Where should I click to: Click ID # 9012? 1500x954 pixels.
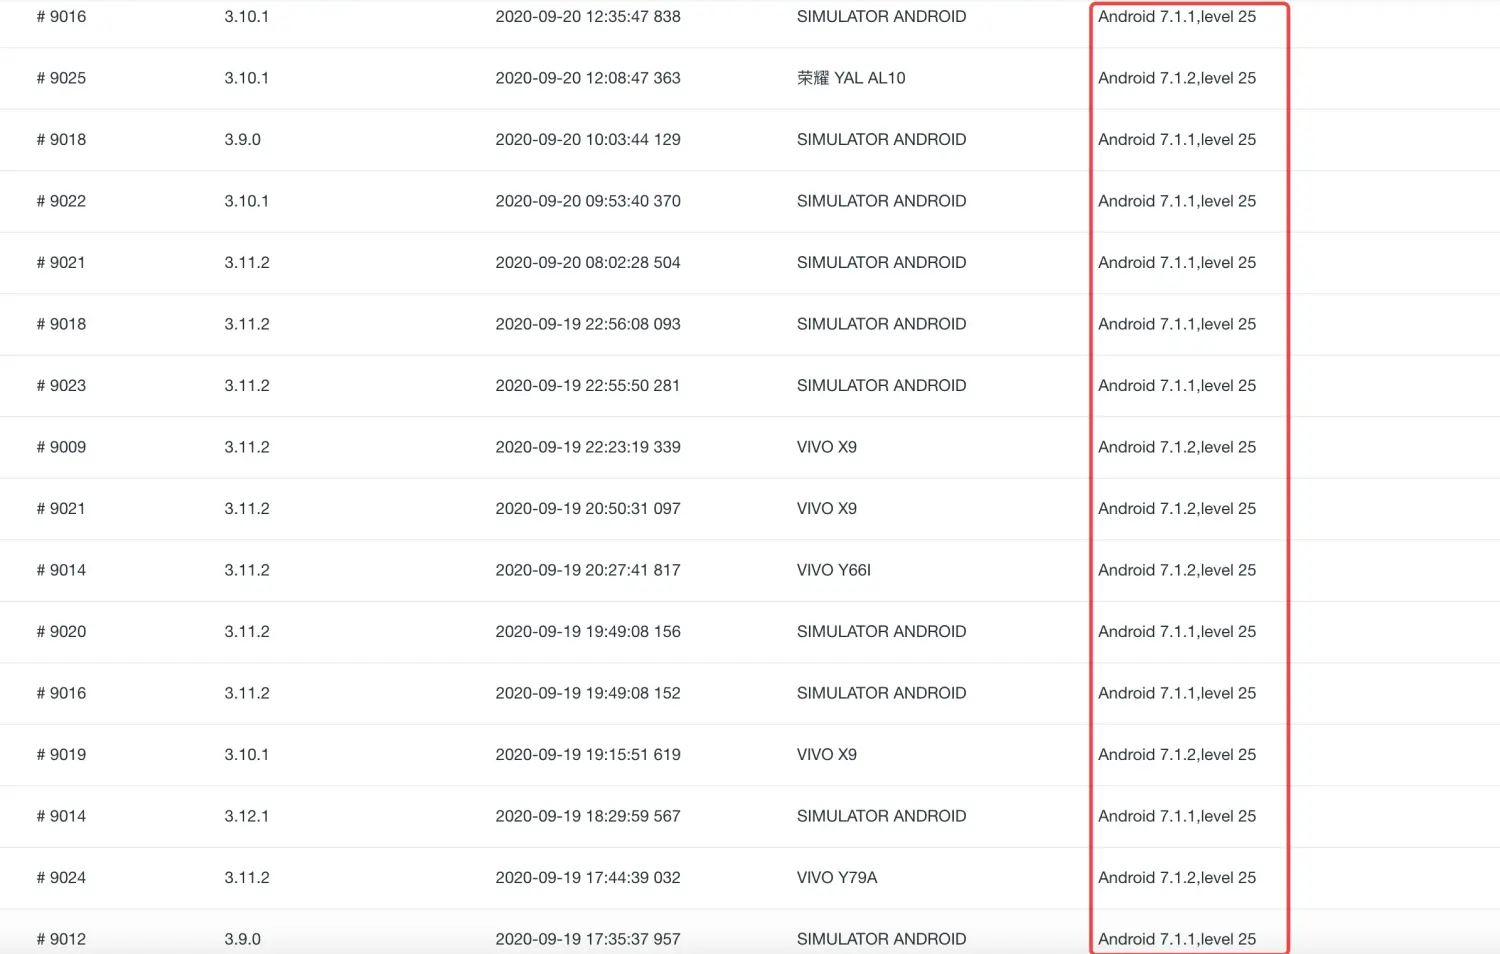click(61, 939)
